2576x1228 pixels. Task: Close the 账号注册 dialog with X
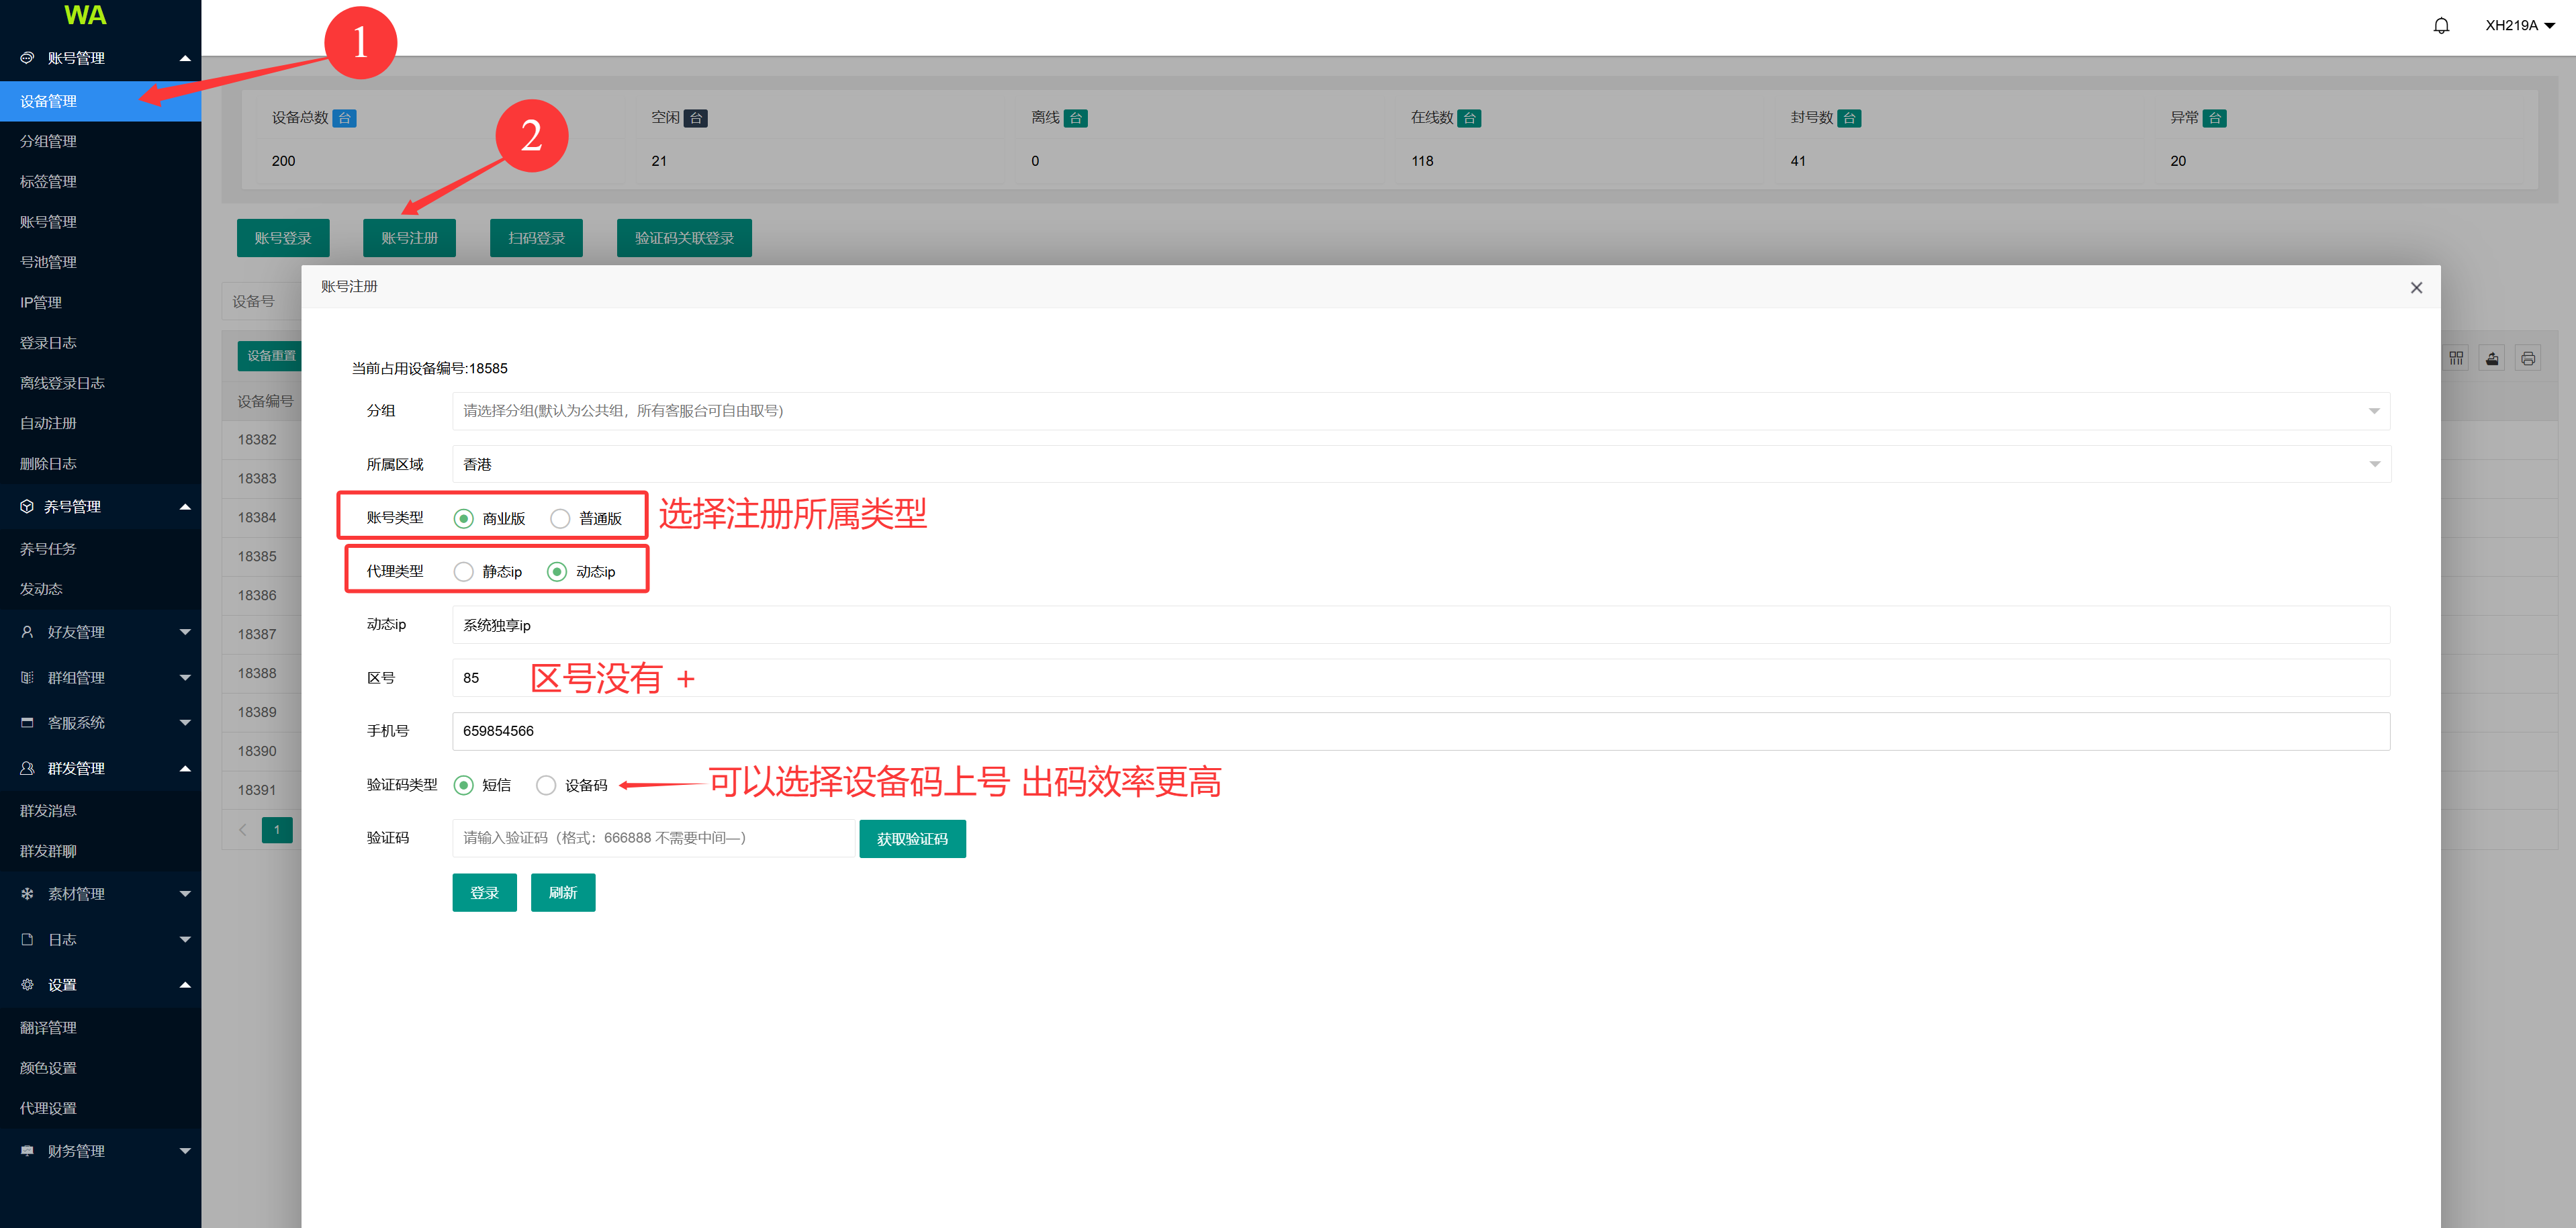[2416, 288]
